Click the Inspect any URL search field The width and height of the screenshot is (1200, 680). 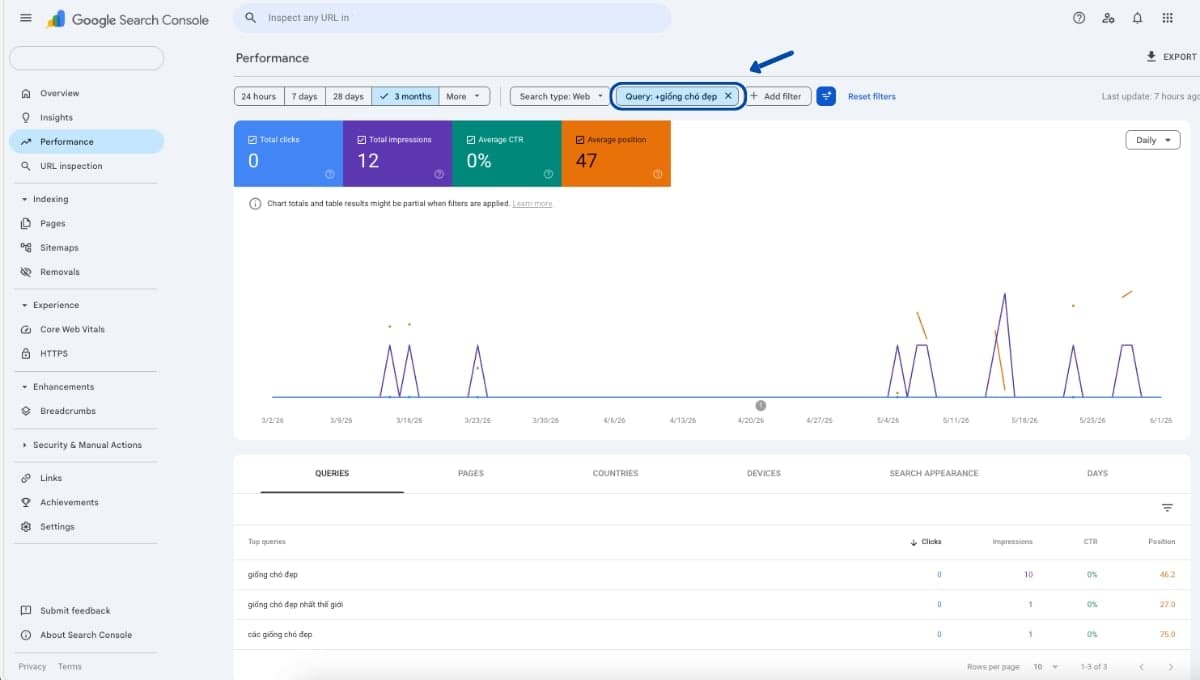click(x=452, y=18)
